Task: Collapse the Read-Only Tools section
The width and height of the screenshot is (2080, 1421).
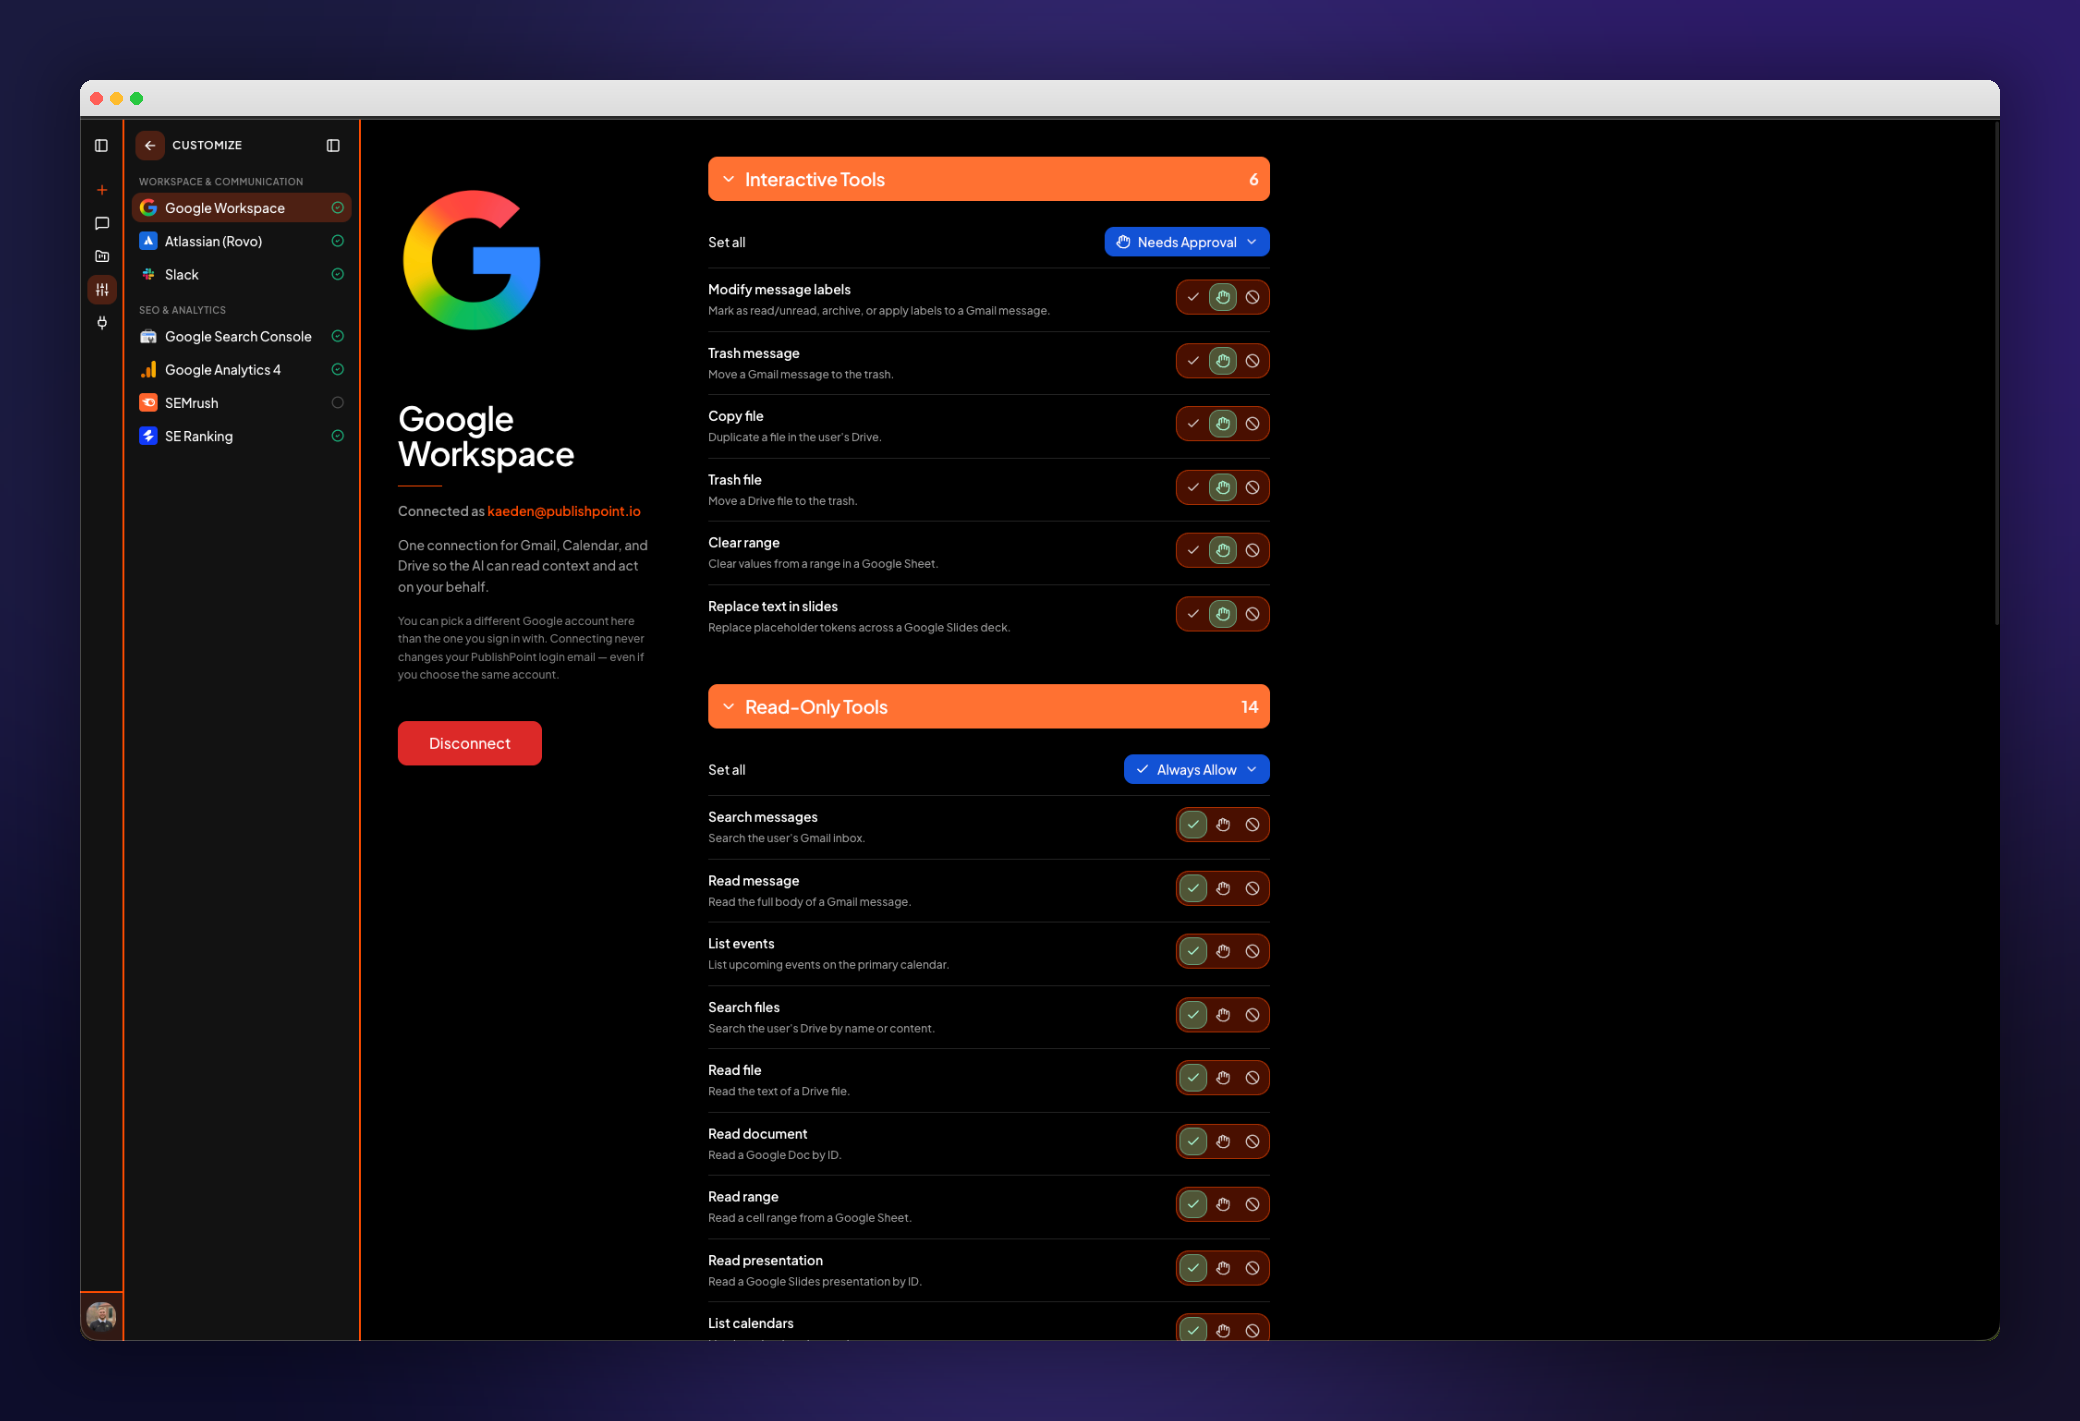Action: point(988,707)
